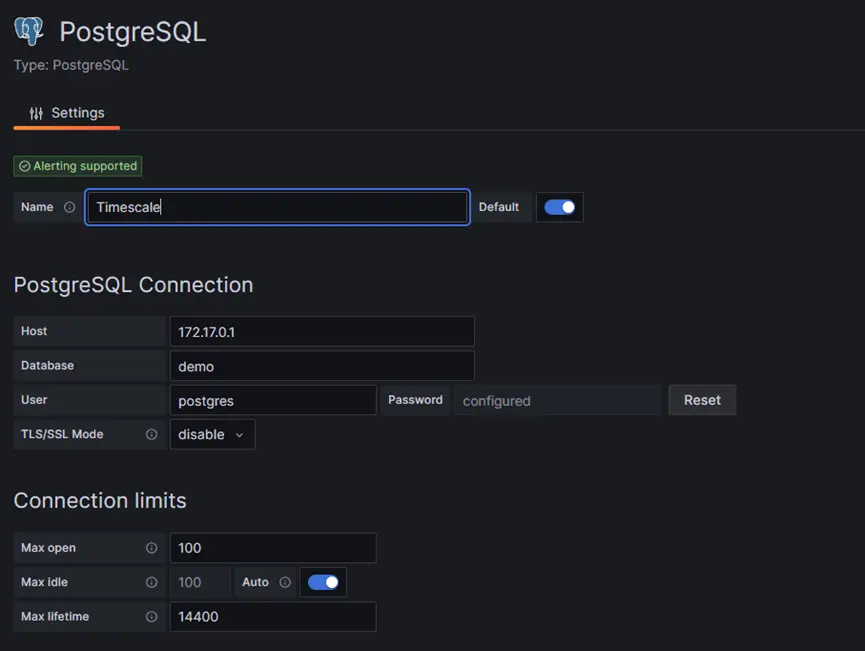Screen dimensions: 865x651
Task: Click the Host input field
Action: [x=321, y=331]
